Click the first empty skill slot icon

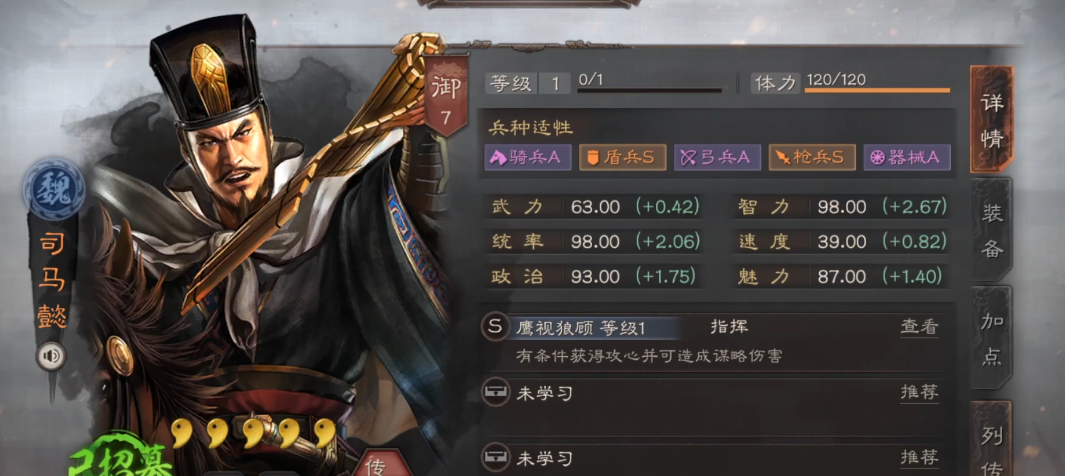[x=495, y=392]
